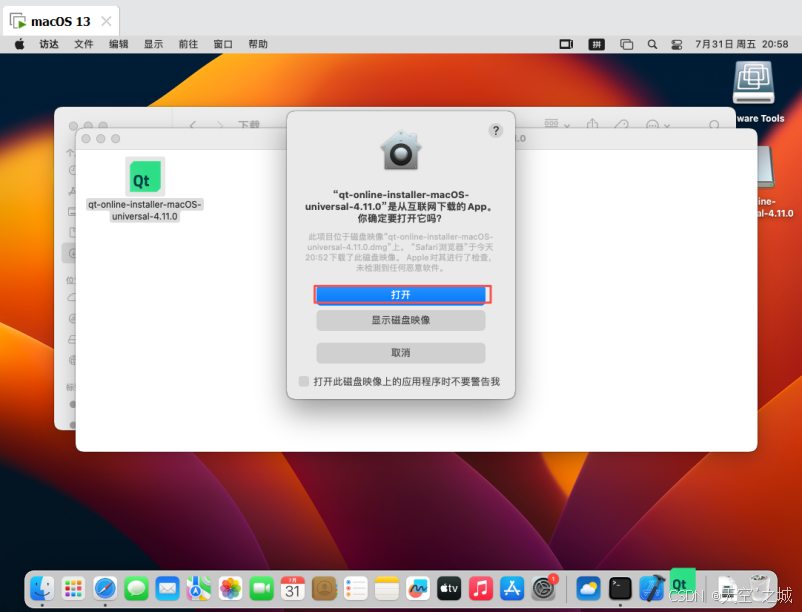The height and width of the screenshot is (612, 802).
Task: Open Reminders from the Dock
Action: [x=355, y=589]
